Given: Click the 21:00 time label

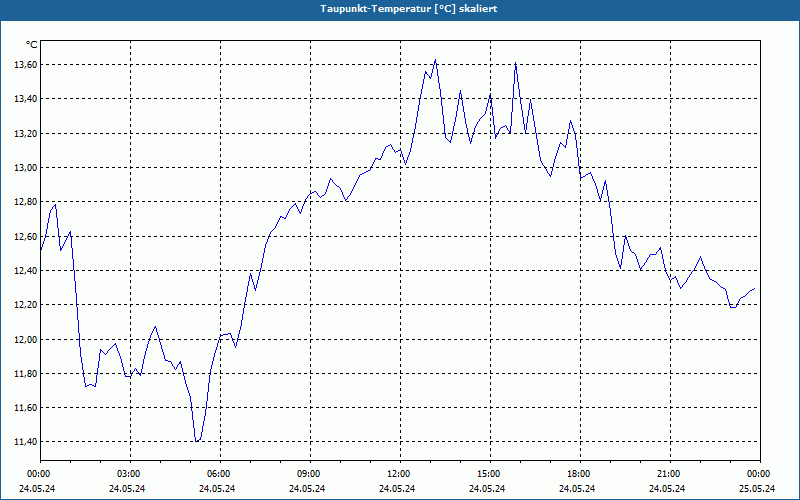Looking at the screenshot, I should tap(669, 474).
